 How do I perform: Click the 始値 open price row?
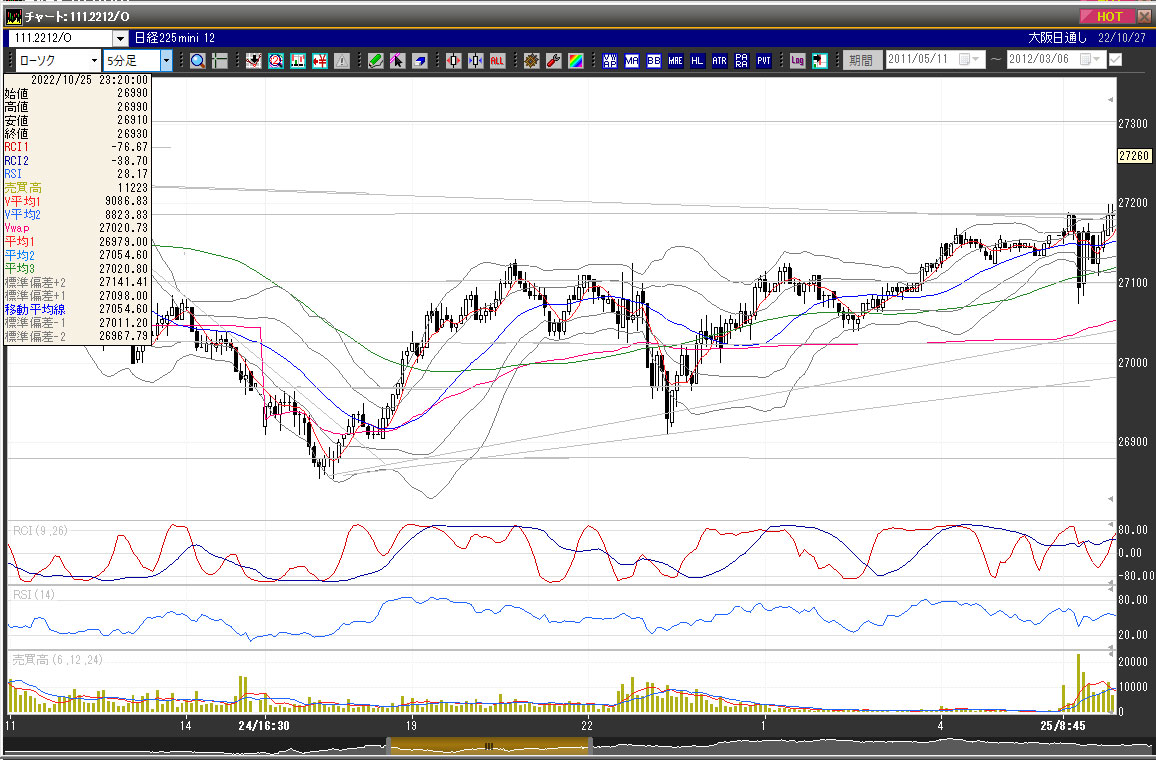pos(77,94)
